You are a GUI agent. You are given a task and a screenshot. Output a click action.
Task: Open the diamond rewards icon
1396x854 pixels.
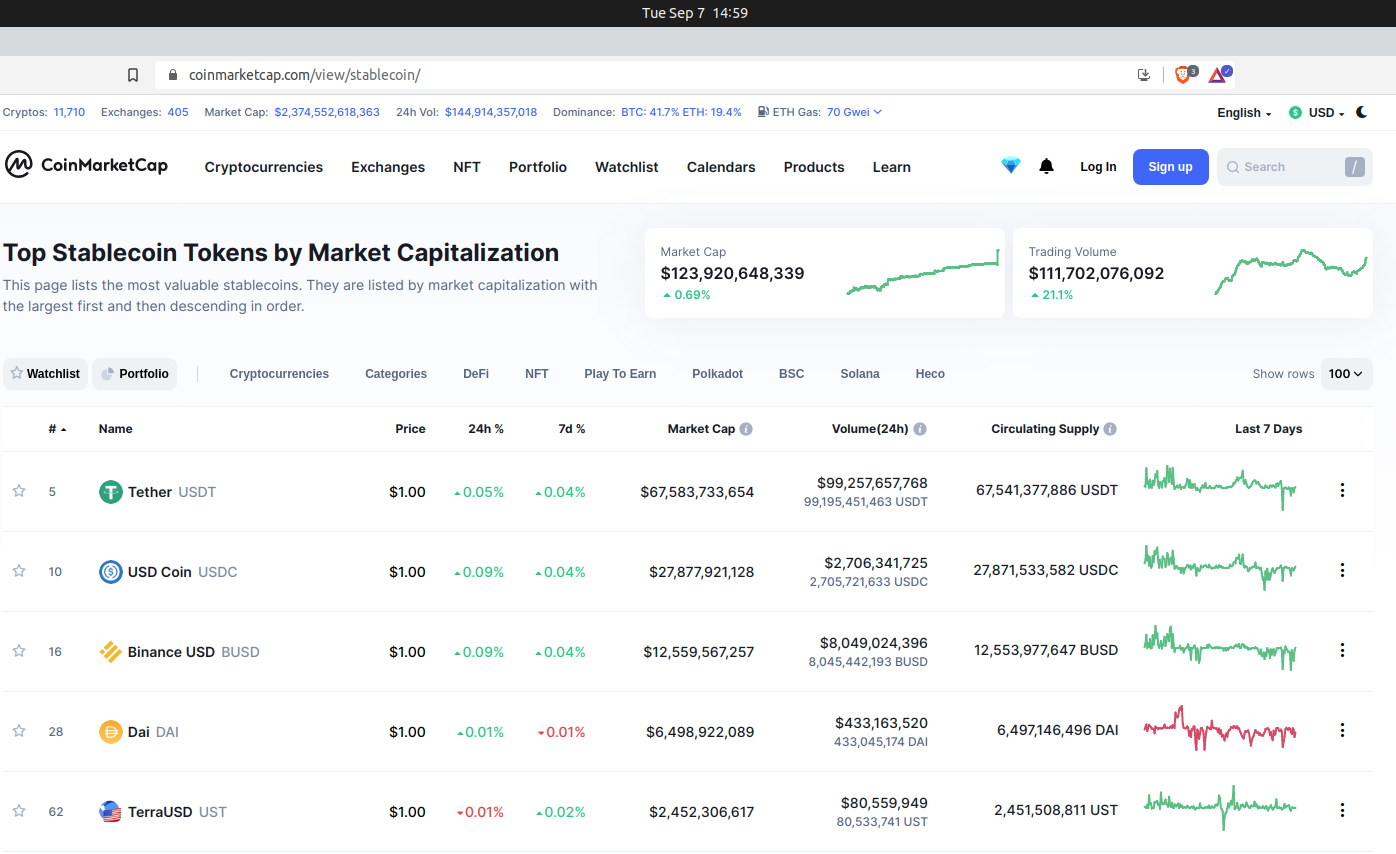coord(1011,166)
